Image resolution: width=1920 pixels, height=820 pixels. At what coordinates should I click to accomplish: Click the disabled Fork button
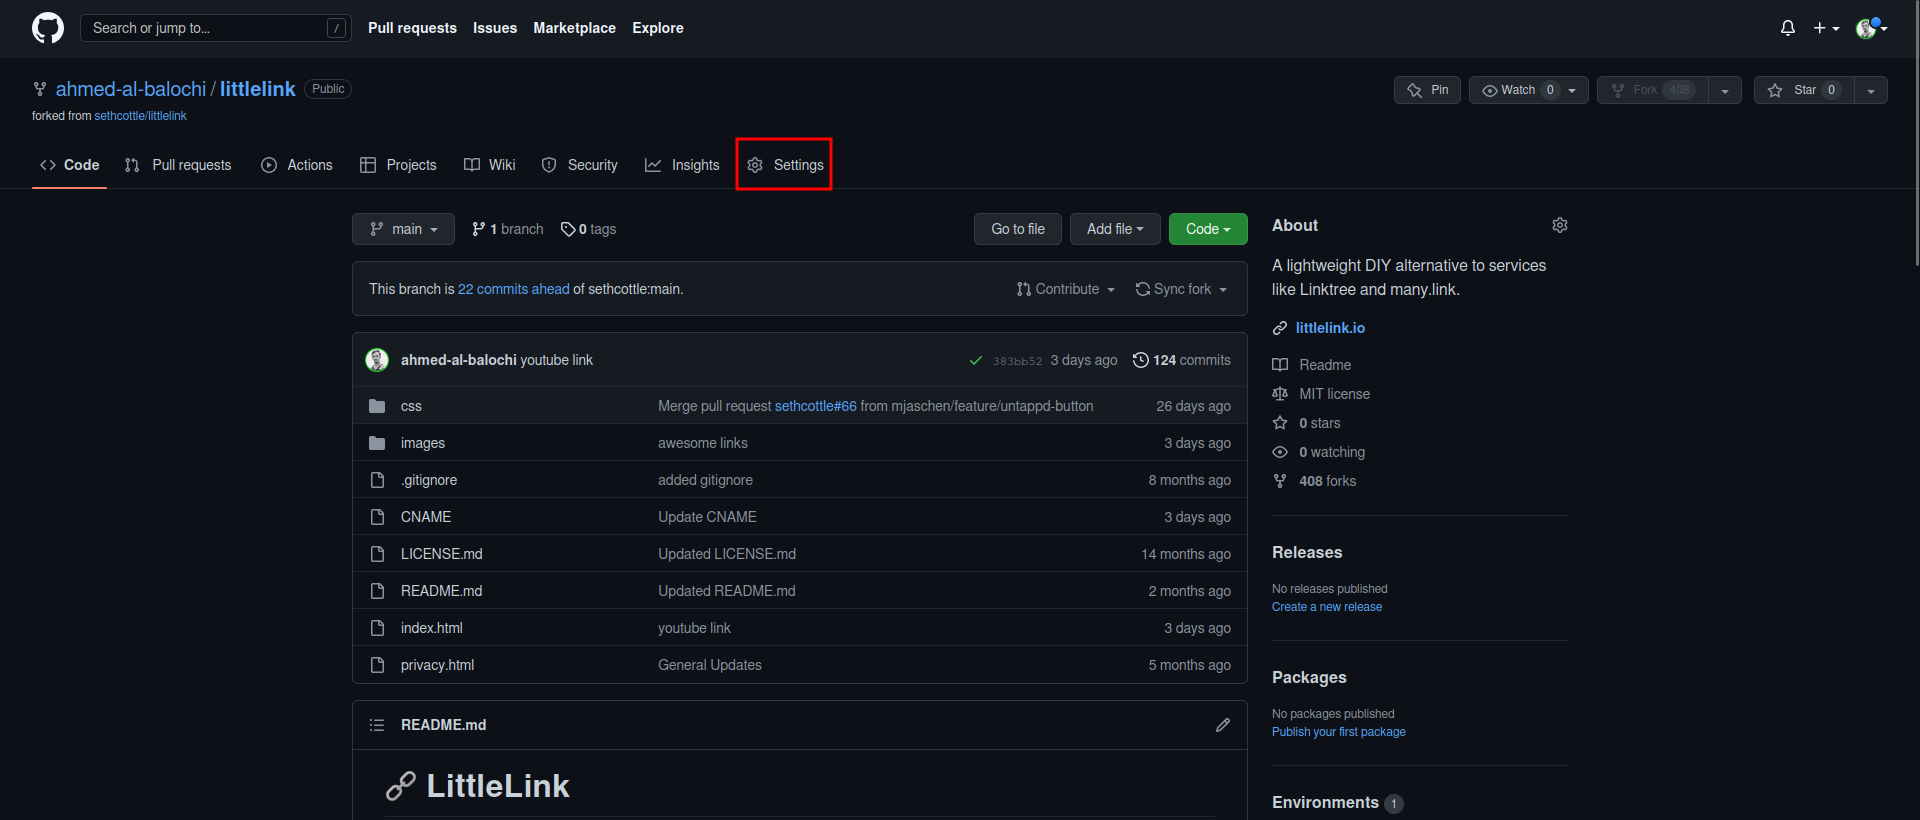(x=1652, y=90)
